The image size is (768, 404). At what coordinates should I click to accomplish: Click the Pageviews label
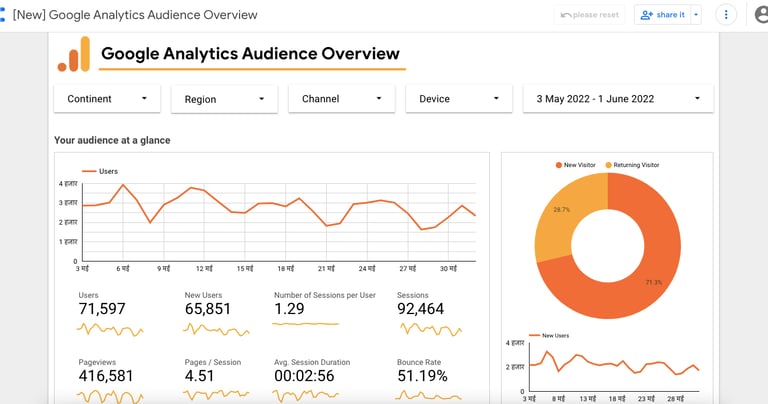[97, 362]
